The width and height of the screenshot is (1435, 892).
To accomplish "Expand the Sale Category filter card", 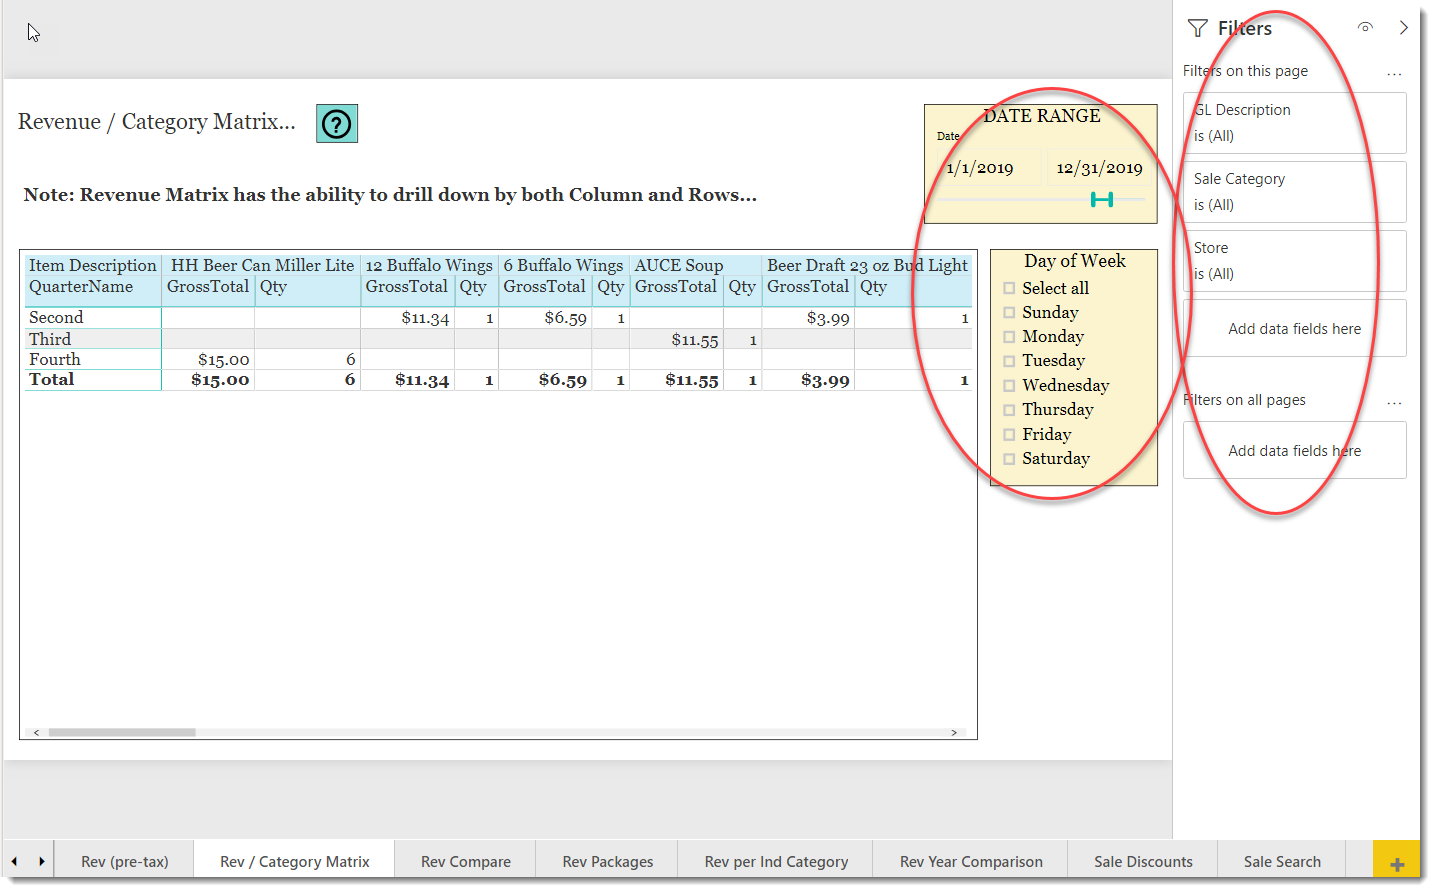I will point(1294,192).
